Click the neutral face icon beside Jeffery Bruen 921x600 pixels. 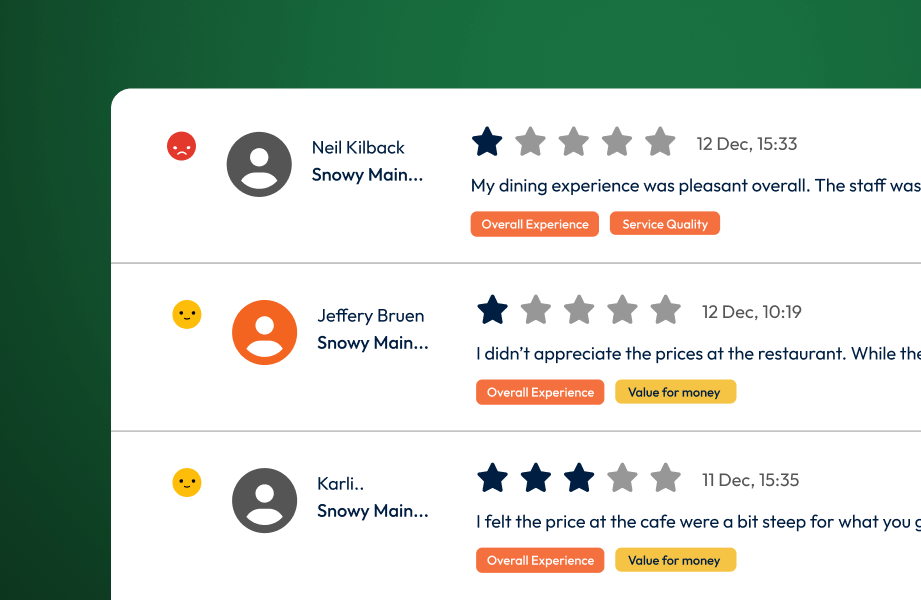click(187, 315)
